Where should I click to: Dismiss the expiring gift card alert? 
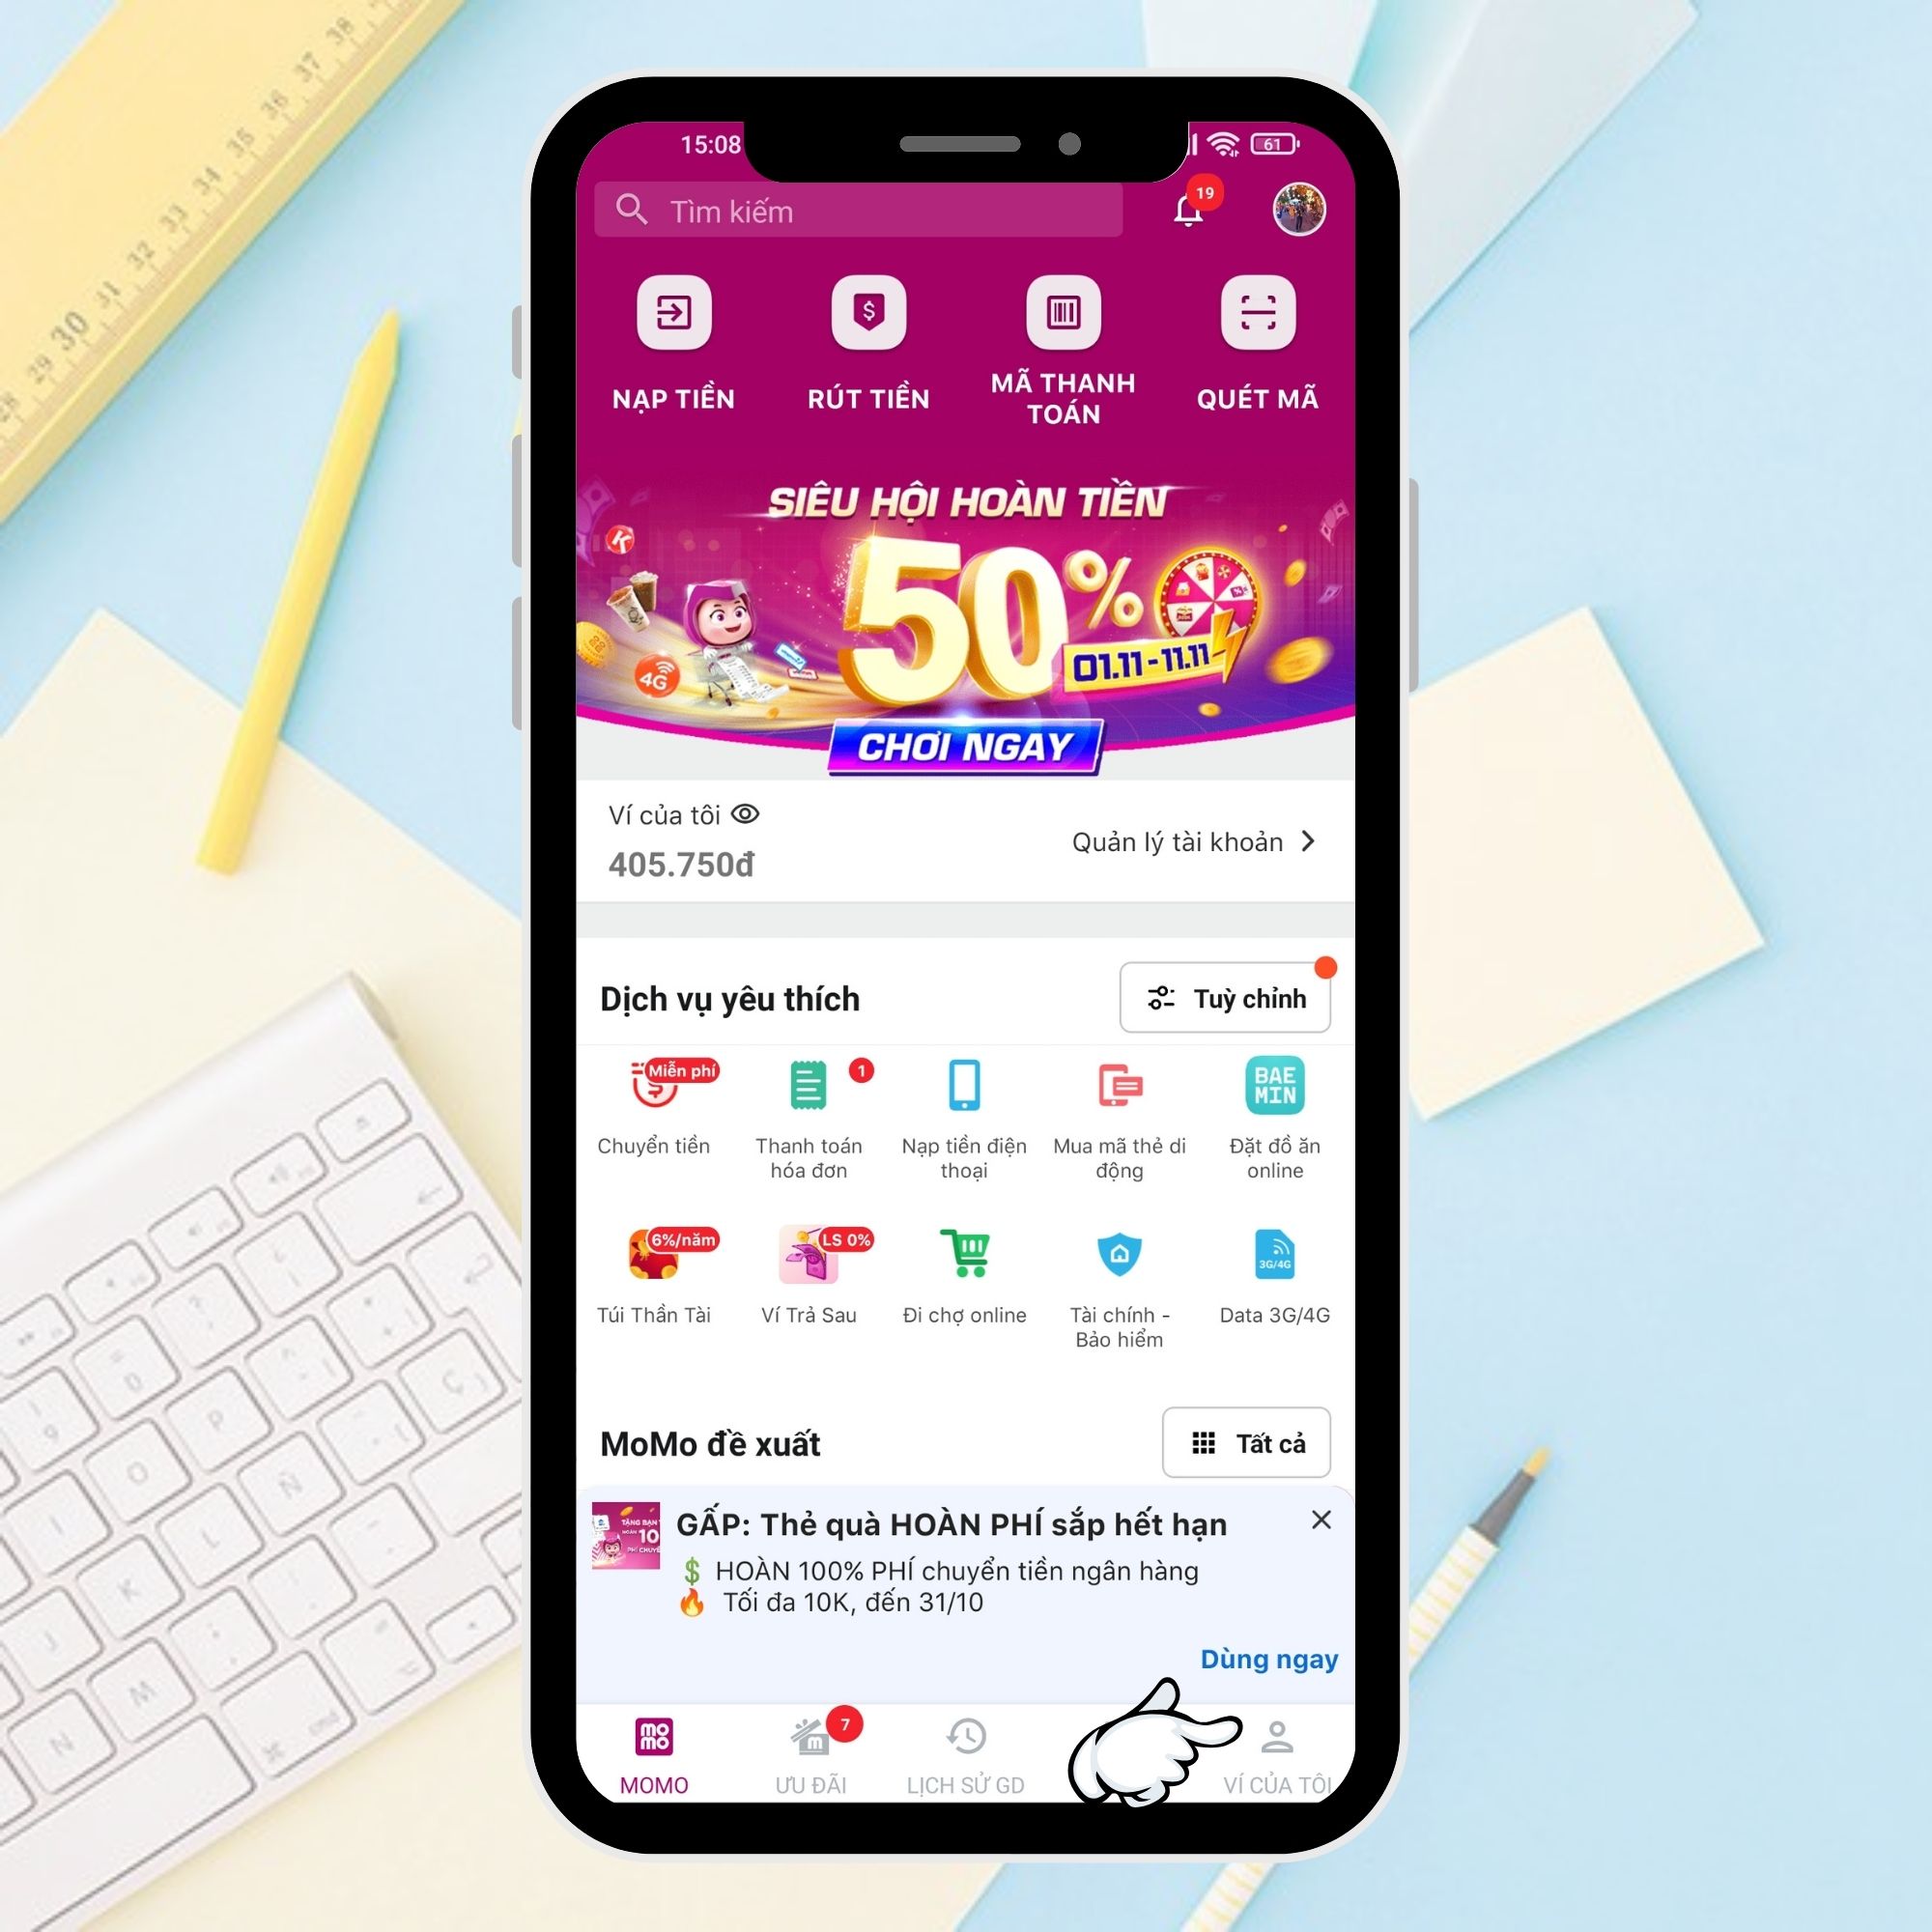(x=1325, y=1518)
